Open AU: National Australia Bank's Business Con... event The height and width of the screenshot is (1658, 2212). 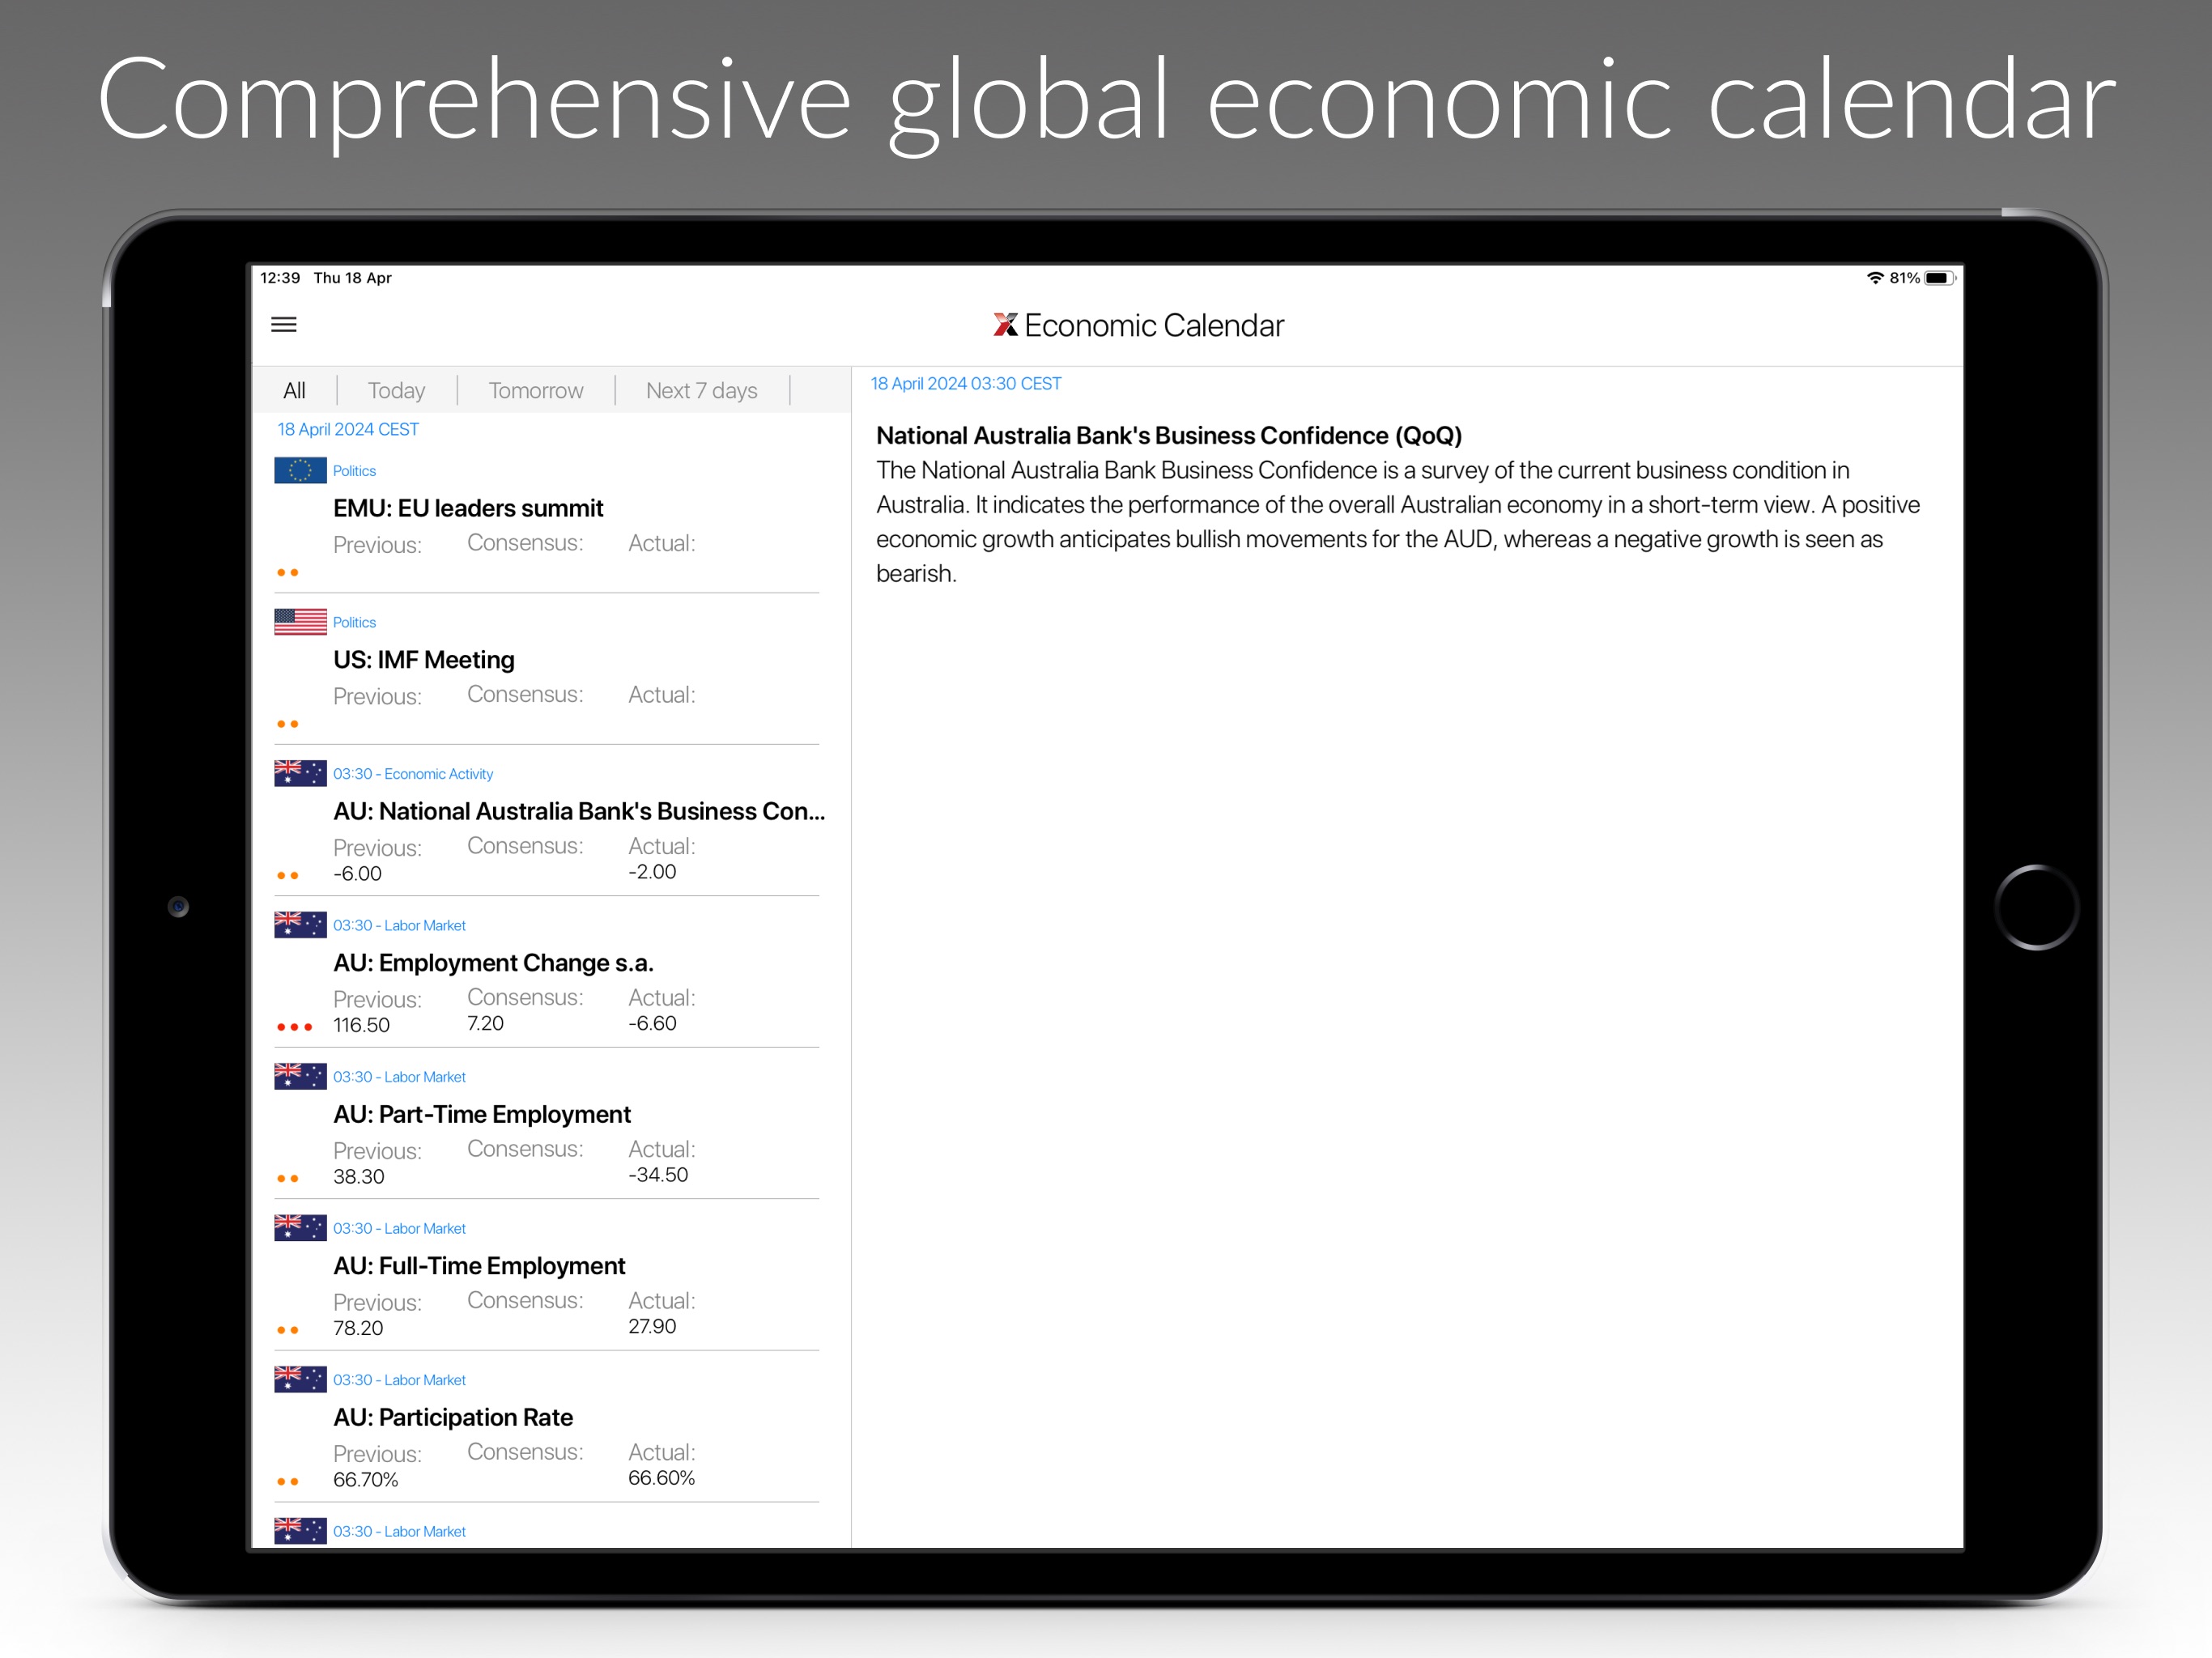[579, 811]
